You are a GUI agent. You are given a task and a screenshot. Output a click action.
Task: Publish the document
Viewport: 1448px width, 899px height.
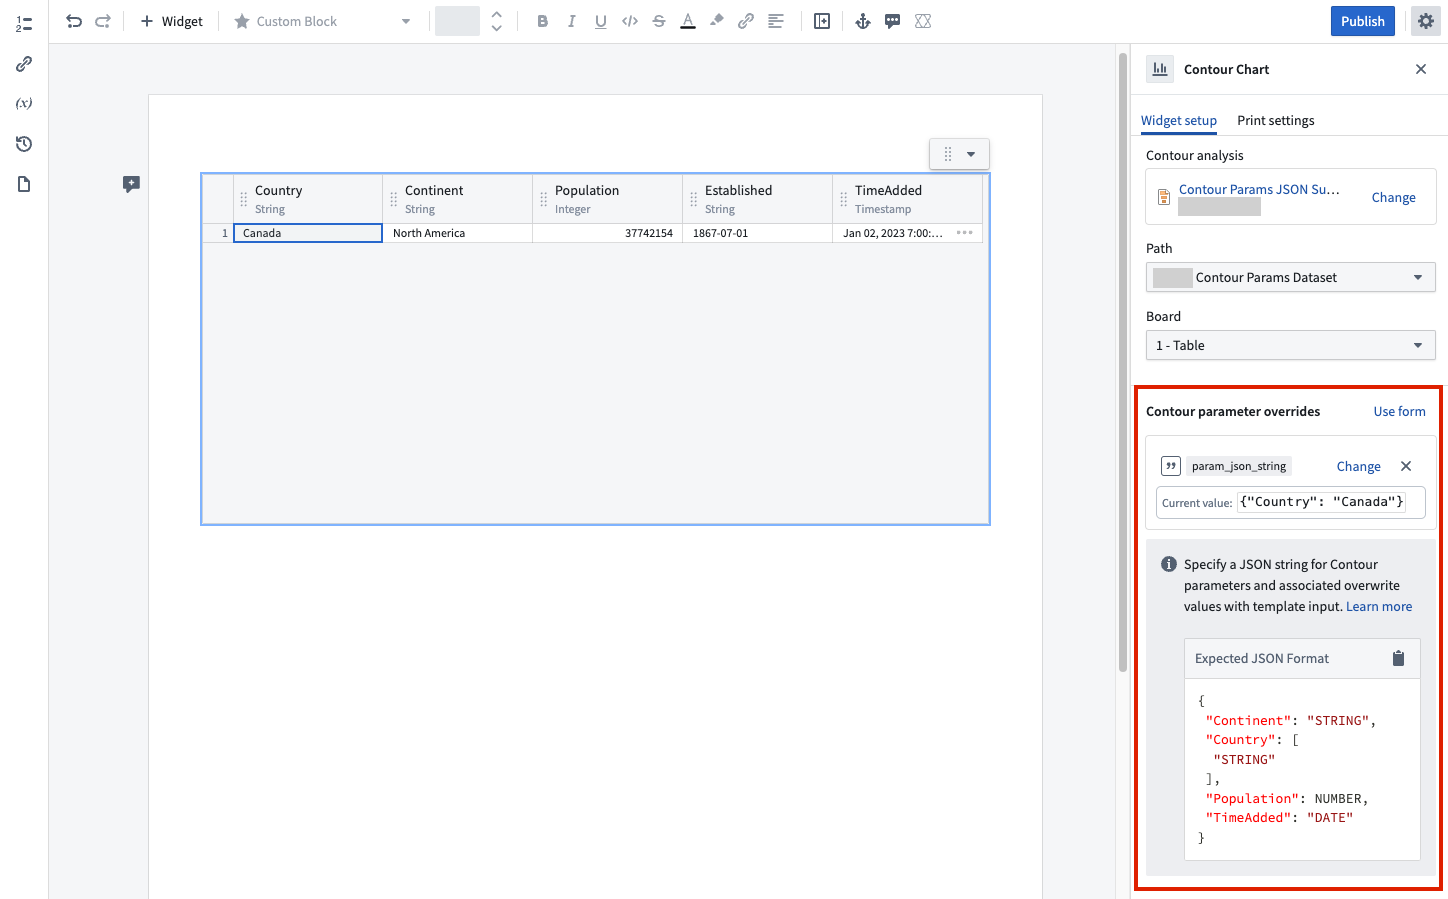[1363, 21]
